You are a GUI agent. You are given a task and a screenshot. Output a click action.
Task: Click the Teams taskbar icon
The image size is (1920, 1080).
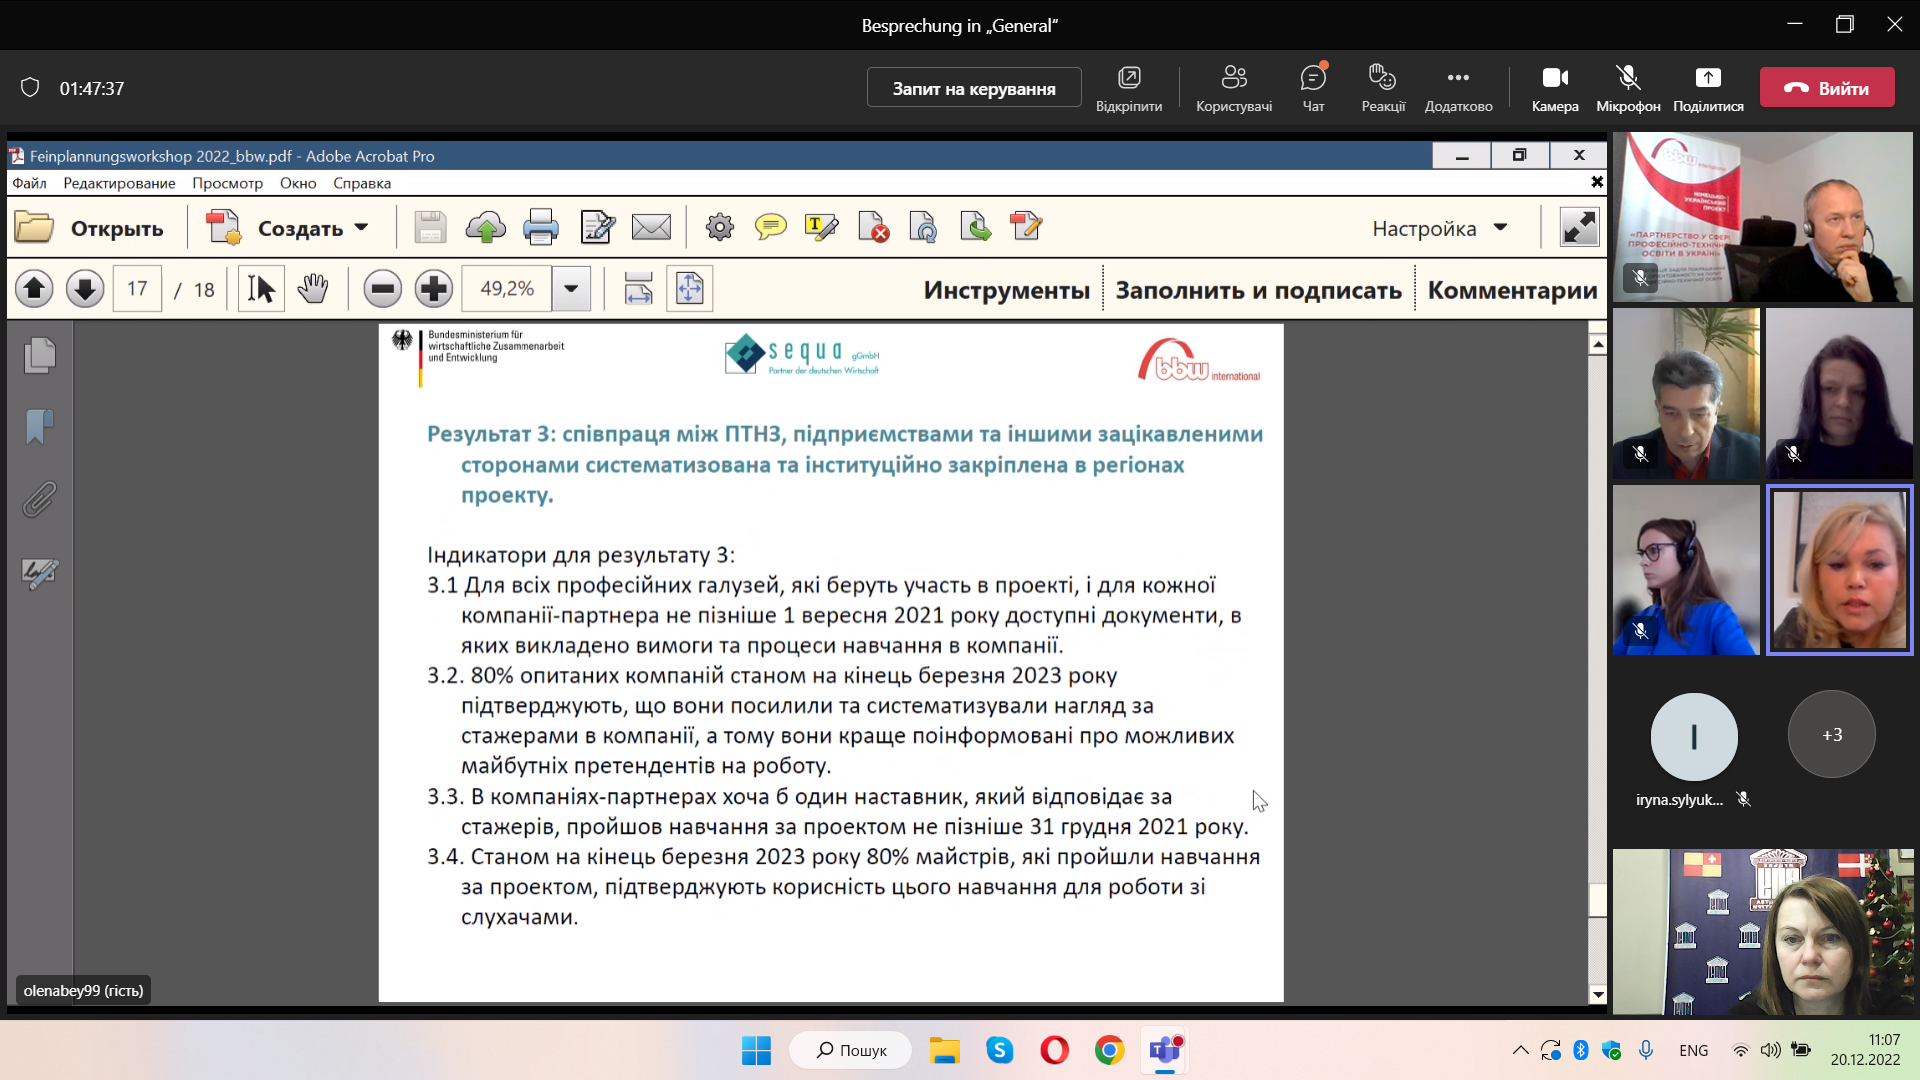(x=1165, y=1050)
